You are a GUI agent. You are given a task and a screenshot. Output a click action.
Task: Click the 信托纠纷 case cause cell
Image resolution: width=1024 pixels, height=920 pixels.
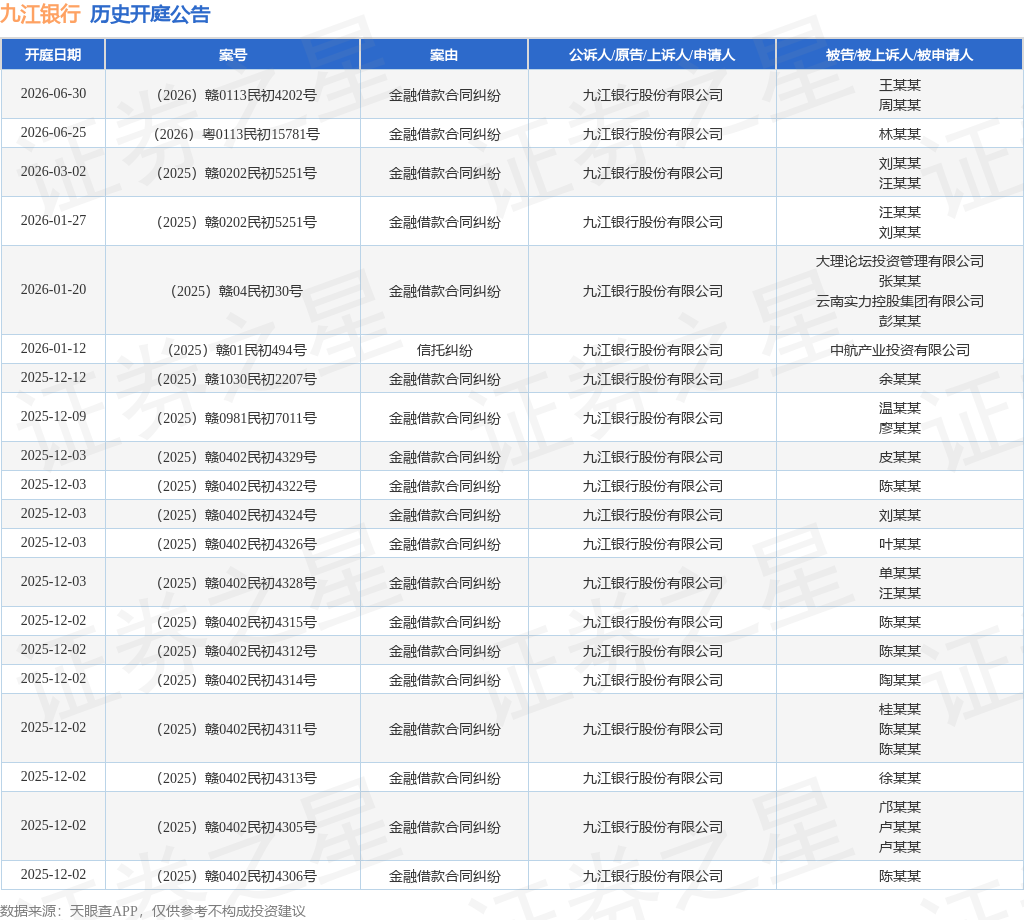(444, 350)
